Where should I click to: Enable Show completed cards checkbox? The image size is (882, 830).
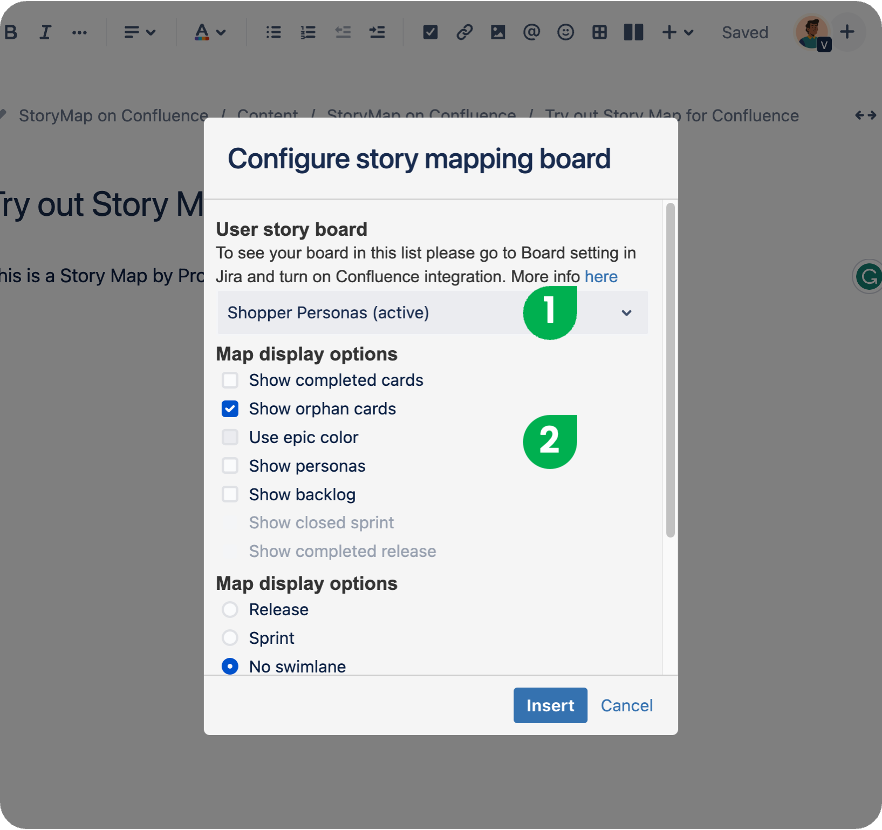click(x=230, y=380)
